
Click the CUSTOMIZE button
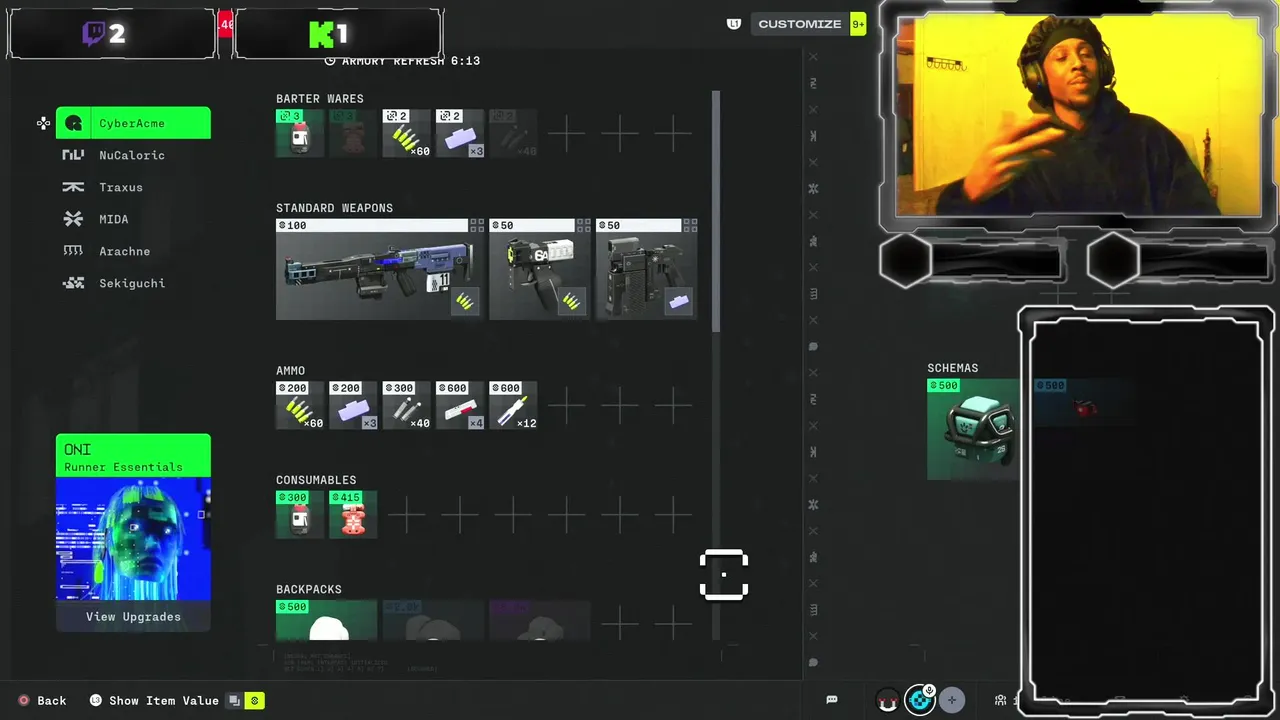pyautogui.click(x=800, y=24)
